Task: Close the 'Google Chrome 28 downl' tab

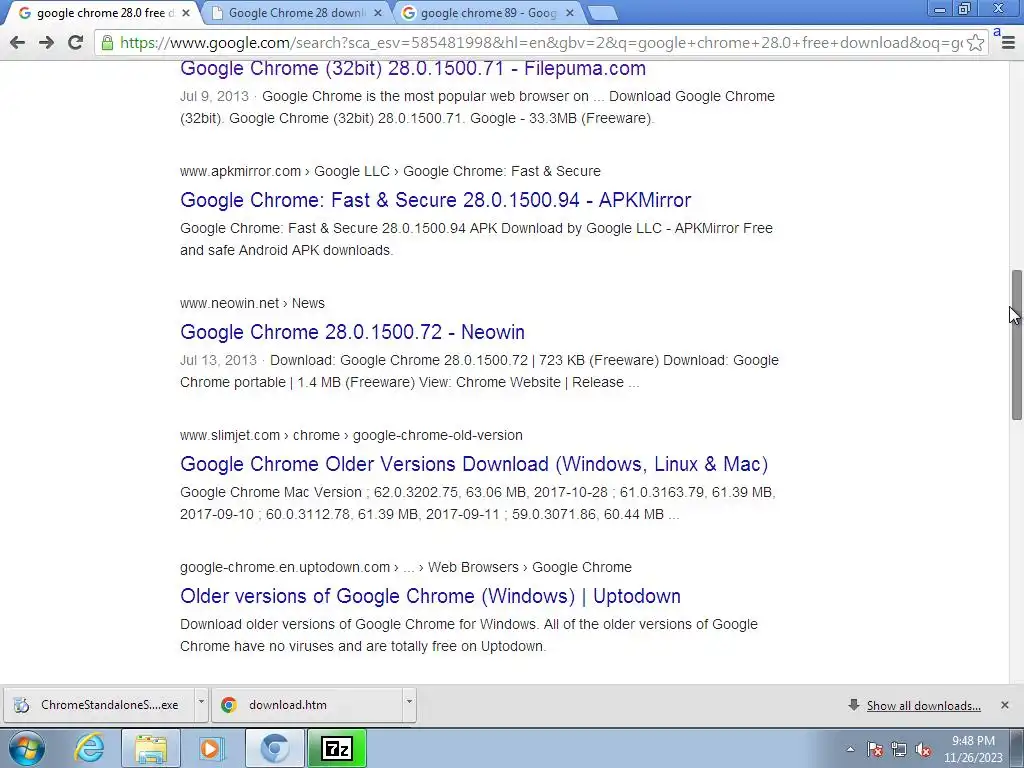Action: click(377, 13)
